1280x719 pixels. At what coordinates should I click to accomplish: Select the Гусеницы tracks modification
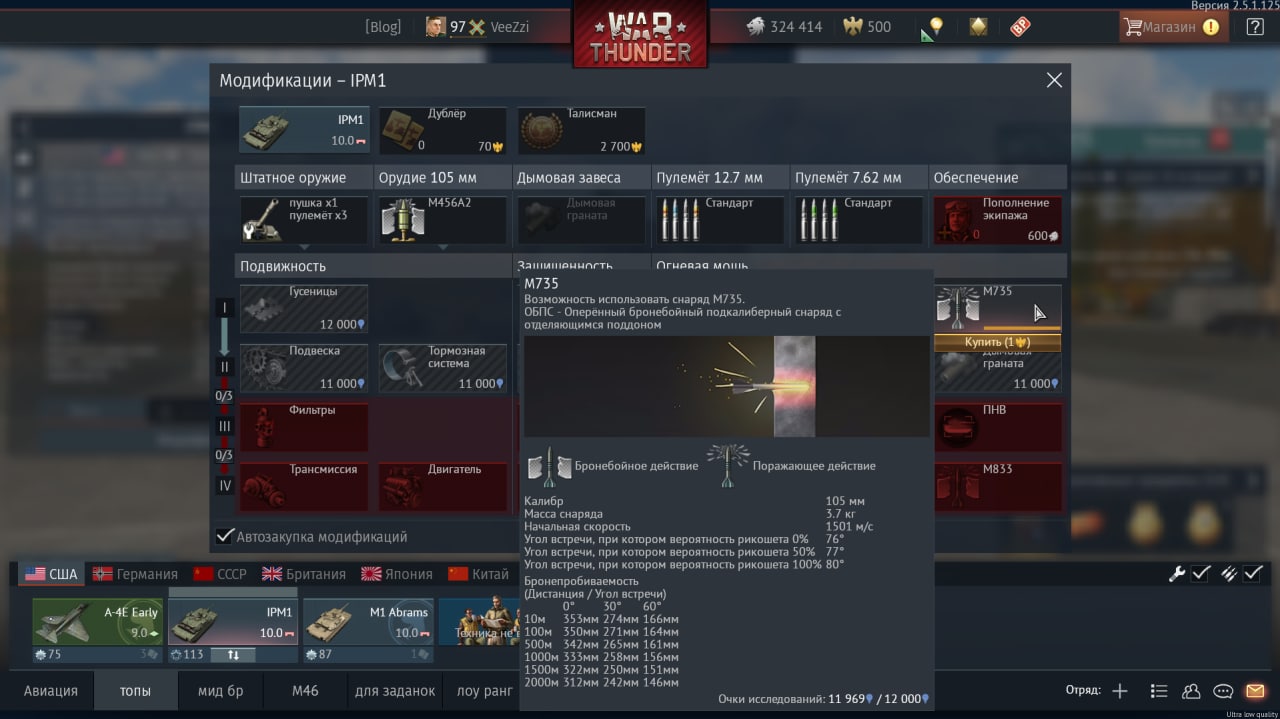tap(303, 308)
